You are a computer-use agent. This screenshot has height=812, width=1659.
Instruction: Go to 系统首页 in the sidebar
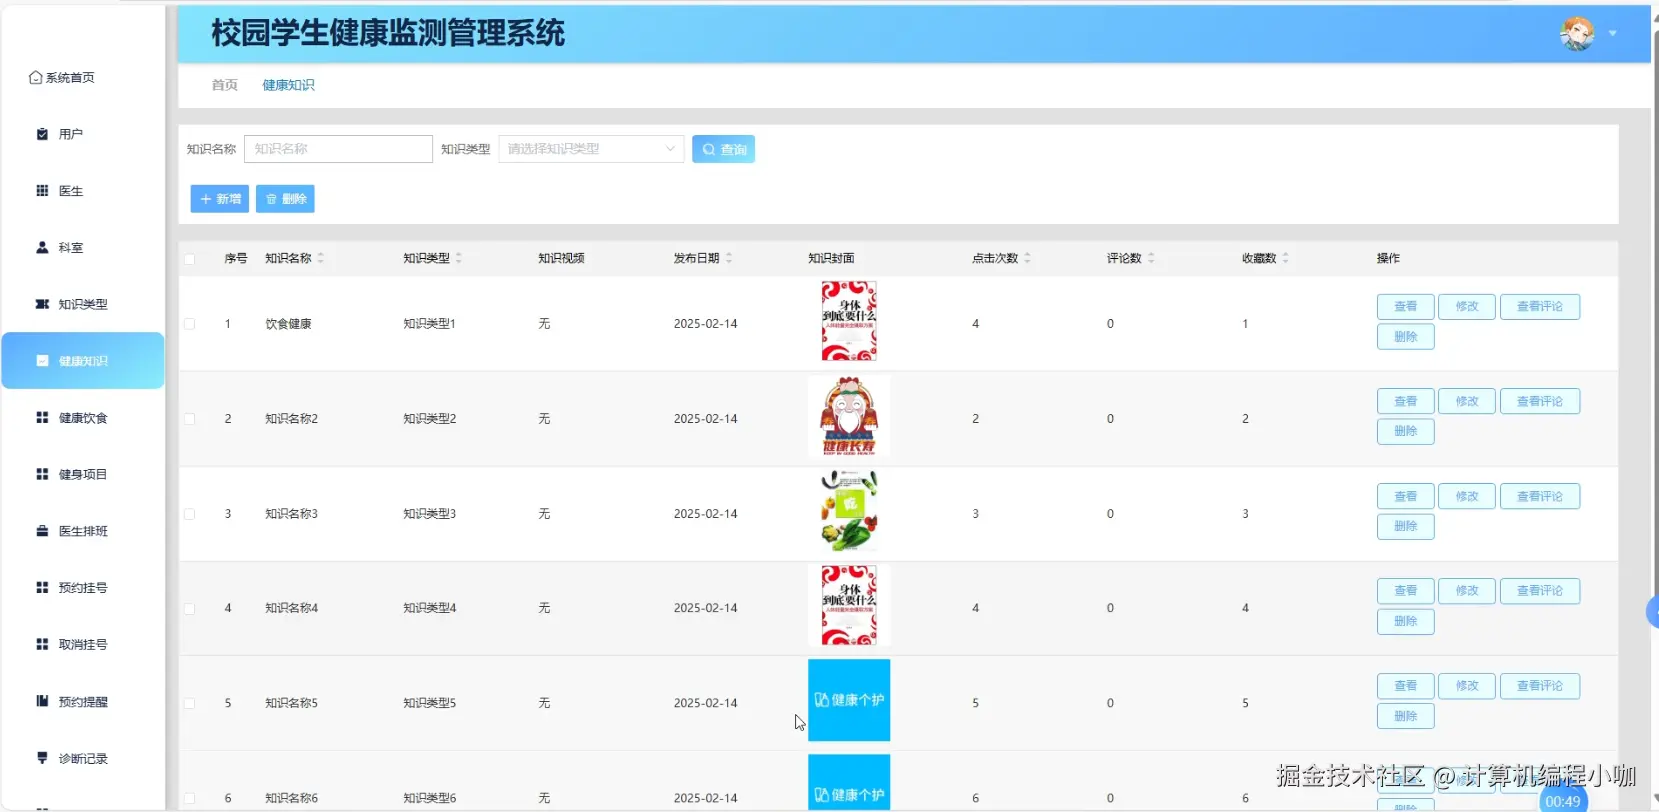pos(83,77)
